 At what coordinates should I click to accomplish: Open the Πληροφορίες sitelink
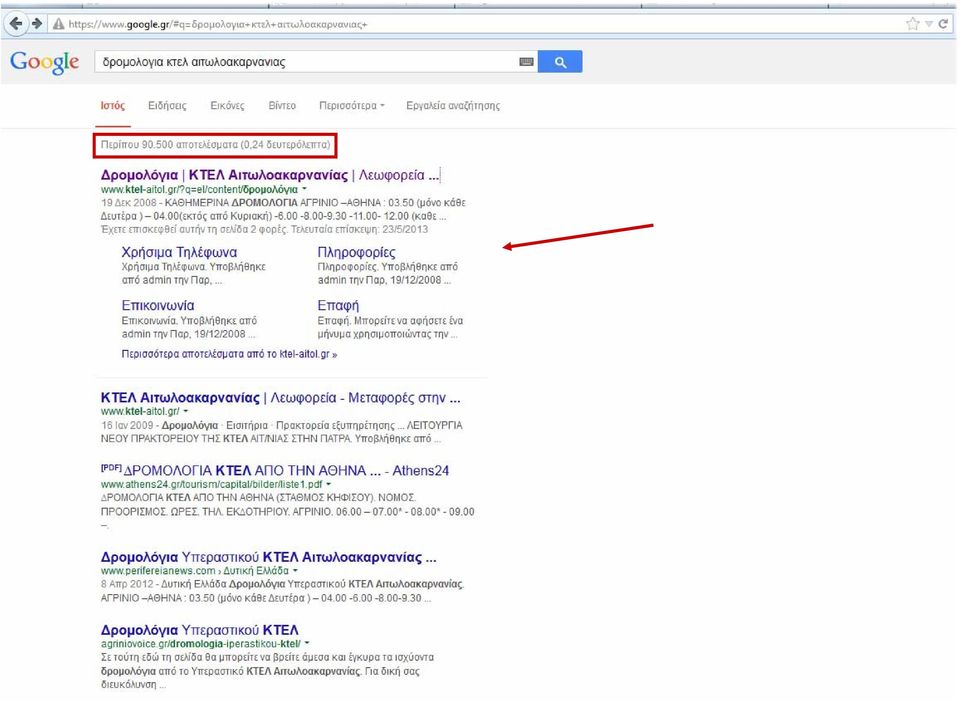(x=356, y=252)
